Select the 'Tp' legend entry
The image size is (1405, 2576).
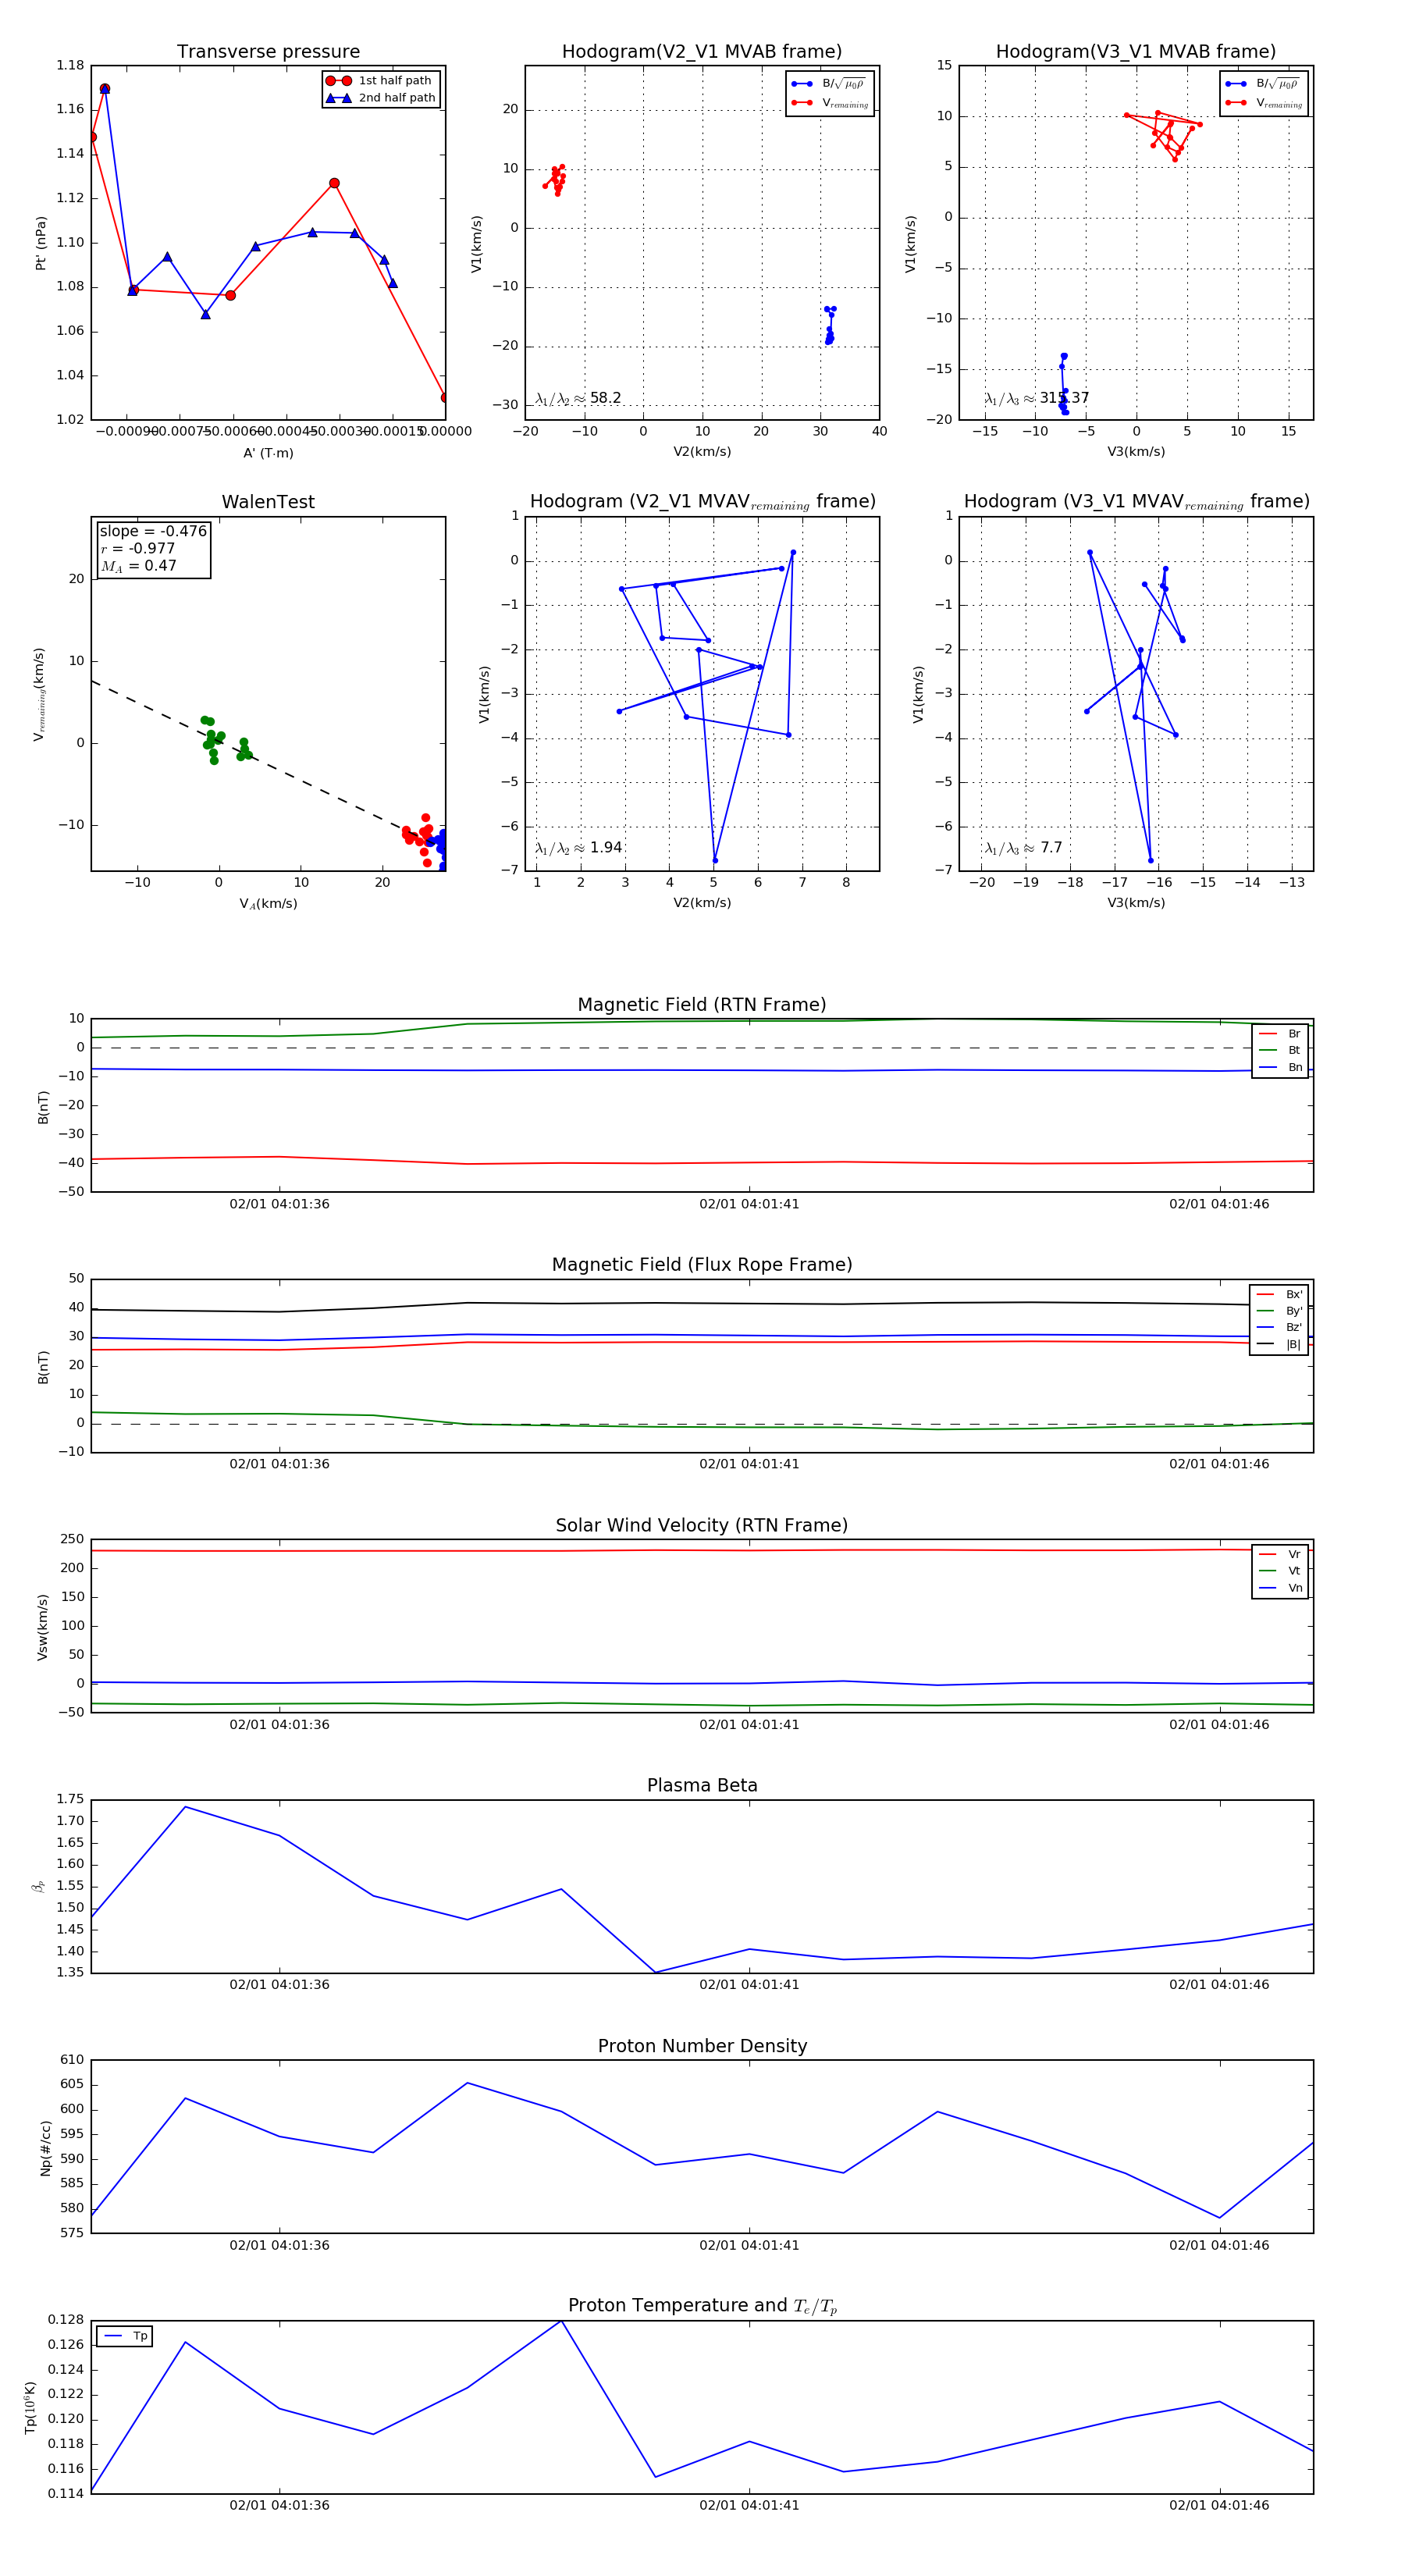tap(126, 2336)
